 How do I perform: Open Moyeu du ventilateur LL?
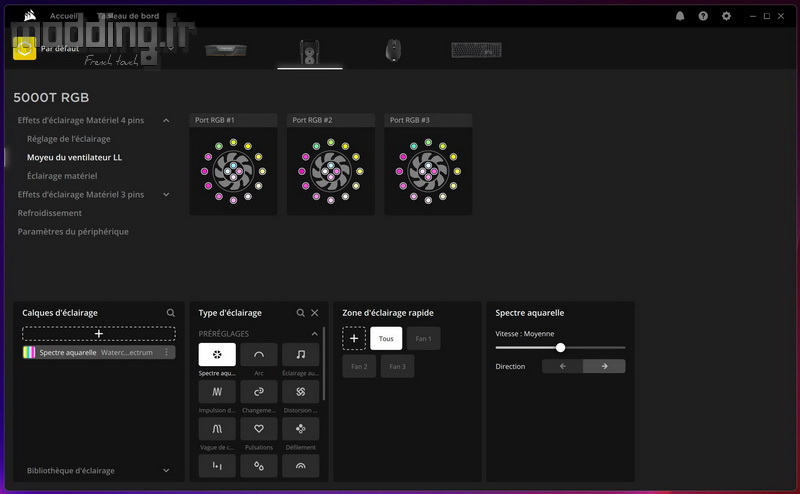[74, 157]
